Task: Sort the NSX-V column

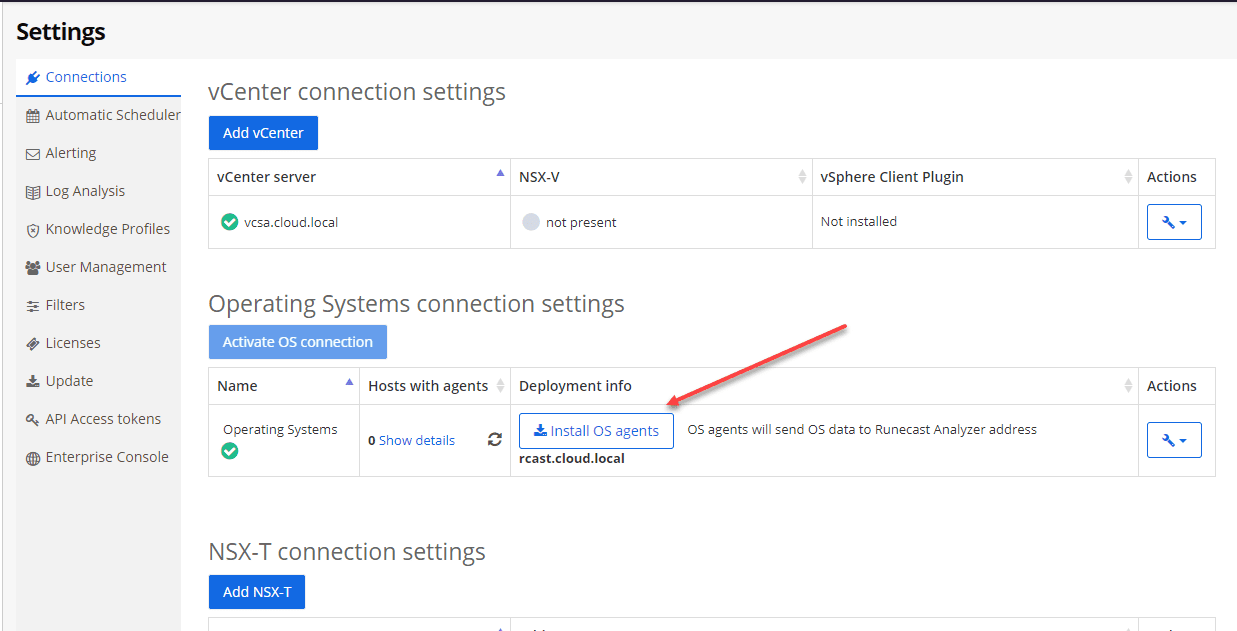Action: pyautogui.click(x=802, y=177)
